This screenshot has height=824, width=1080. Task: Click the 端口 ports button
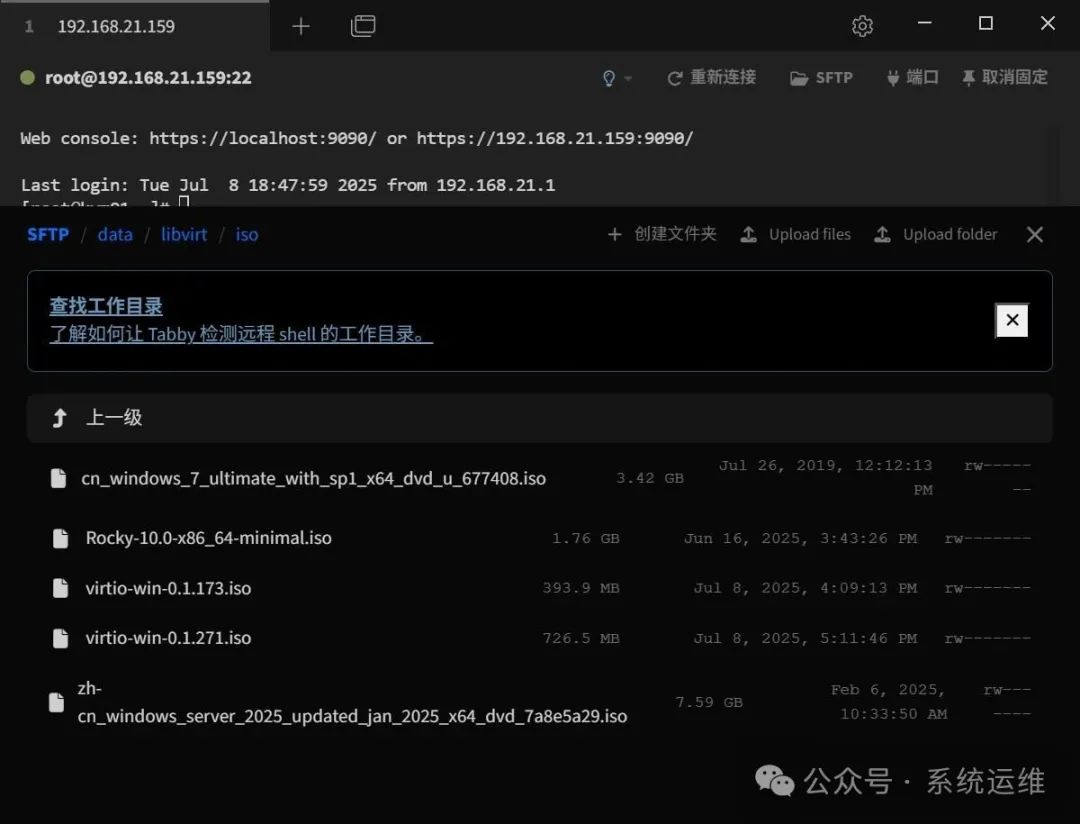911,78
